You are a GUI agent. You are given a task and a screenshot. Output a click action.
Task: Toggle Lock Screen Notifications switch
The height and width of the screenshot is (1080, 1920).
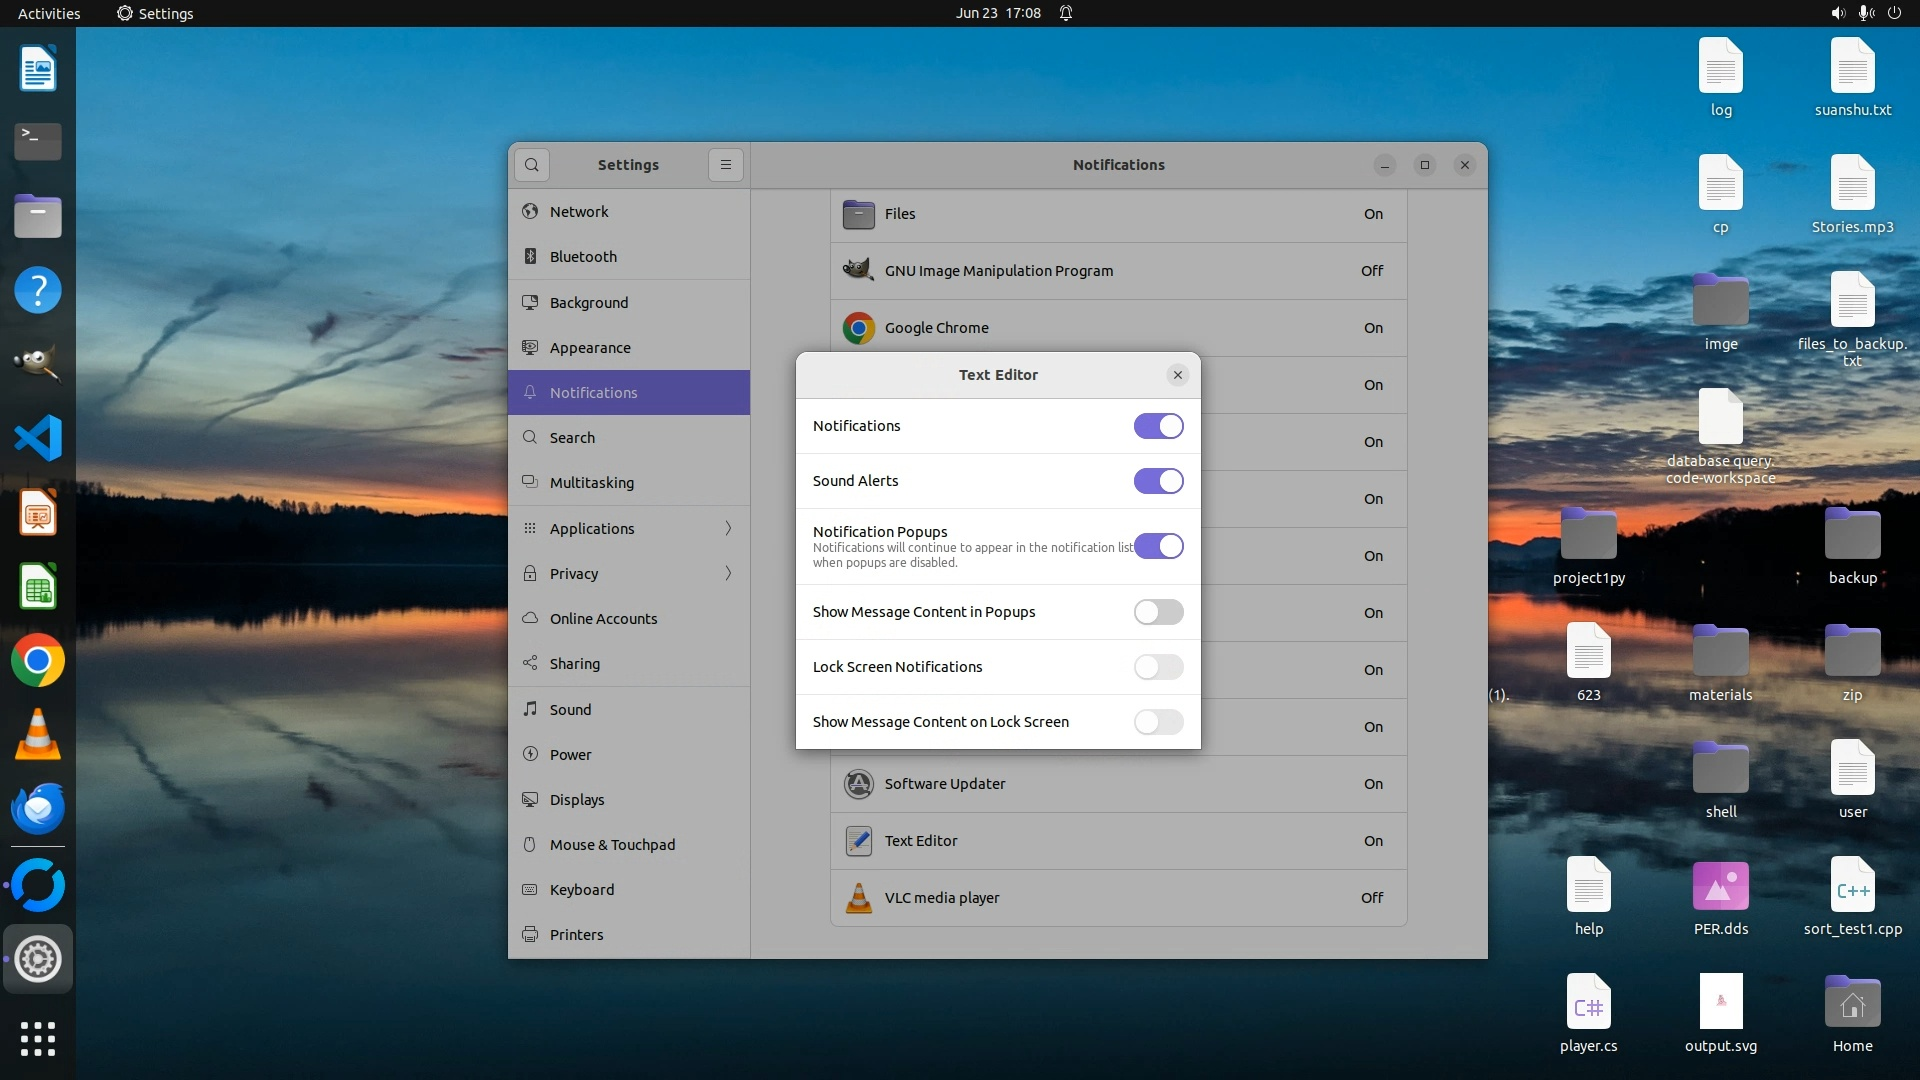click(1158, 667)
